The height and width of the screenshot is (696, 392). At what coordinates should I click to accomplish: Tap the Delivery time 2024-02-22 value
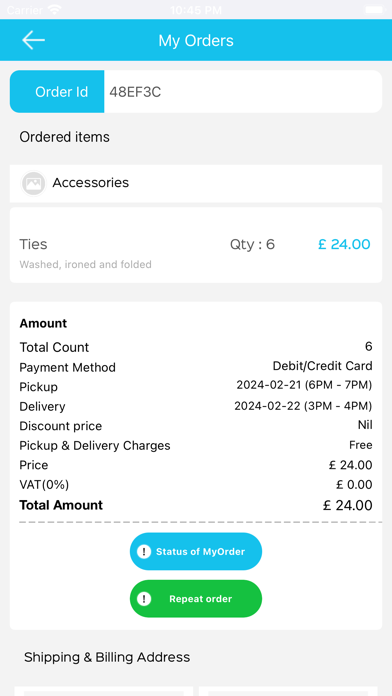pyautogui.click(x=303, y=405)
